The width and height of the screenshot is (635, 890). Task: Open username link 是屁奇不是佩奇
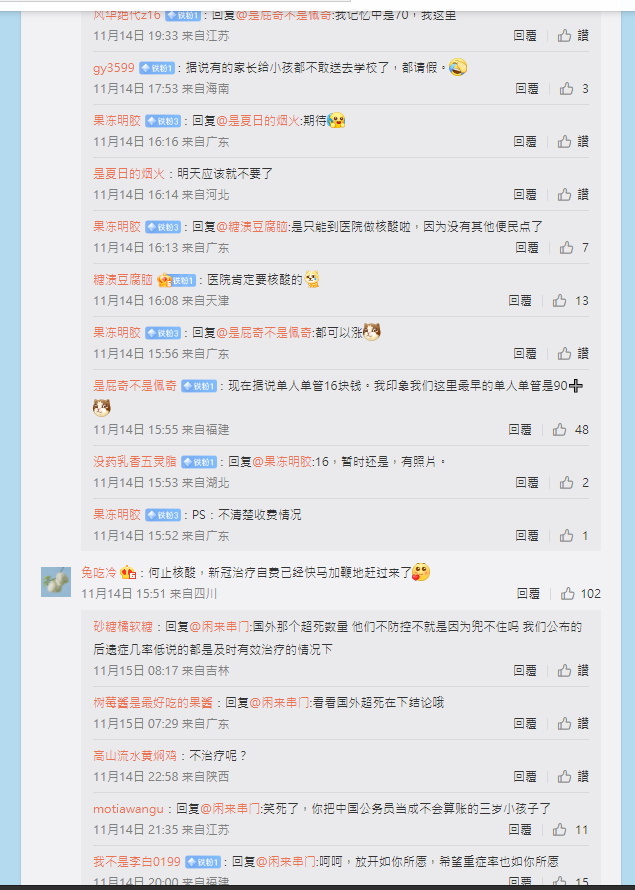click(x=135, y=386)
